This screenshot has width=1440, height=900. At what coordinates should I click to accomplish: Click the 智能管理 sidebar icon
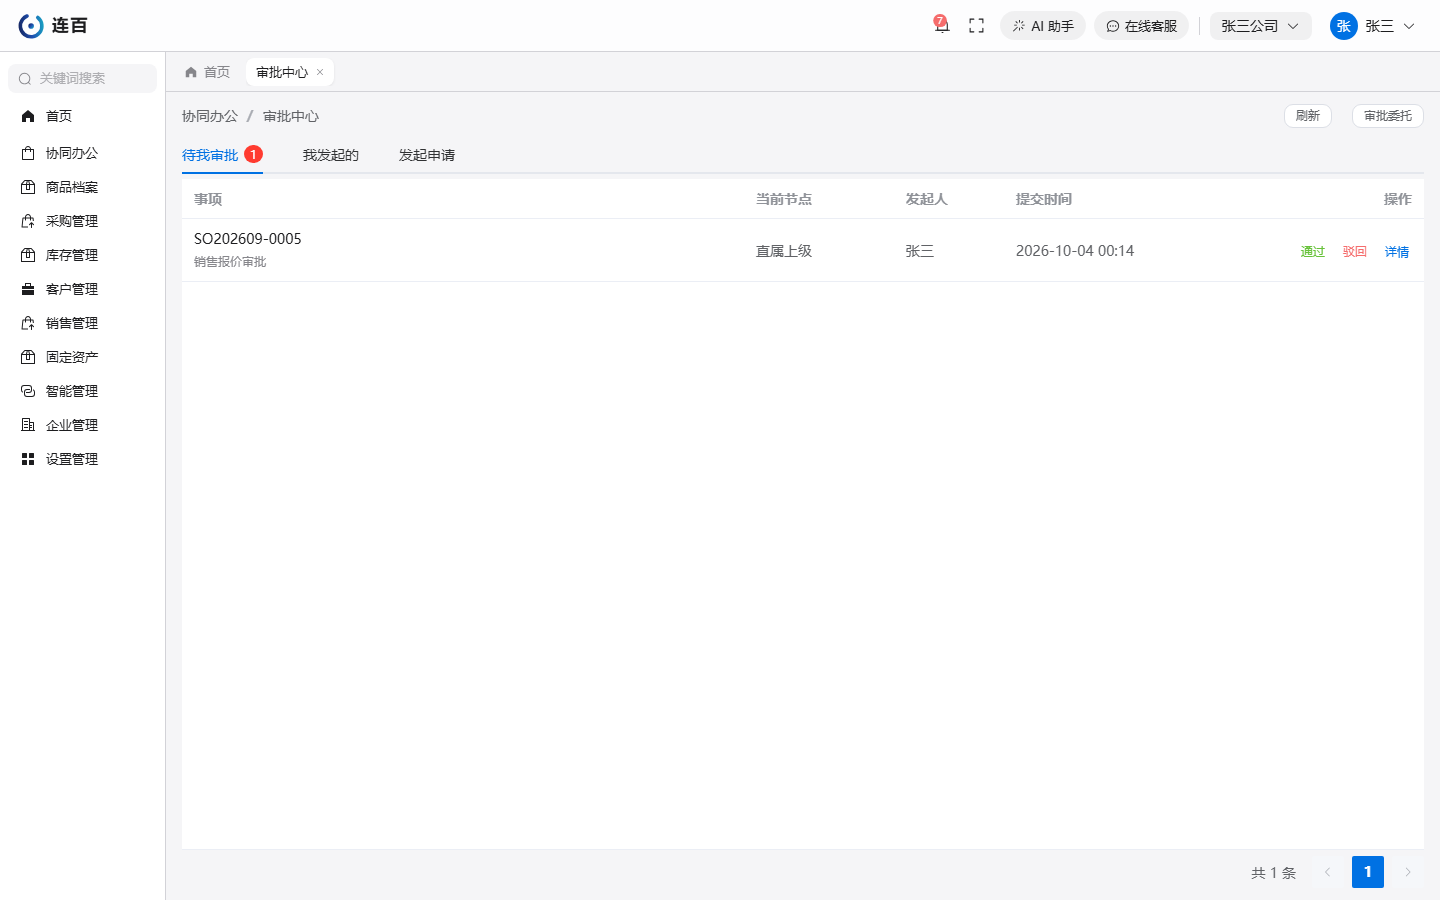point(28,391)
